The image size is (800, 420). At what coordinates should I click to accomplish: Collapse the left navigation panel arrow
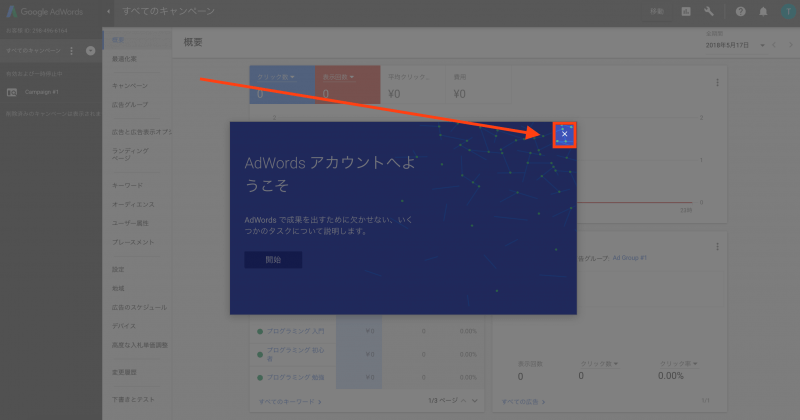[108, 11]
